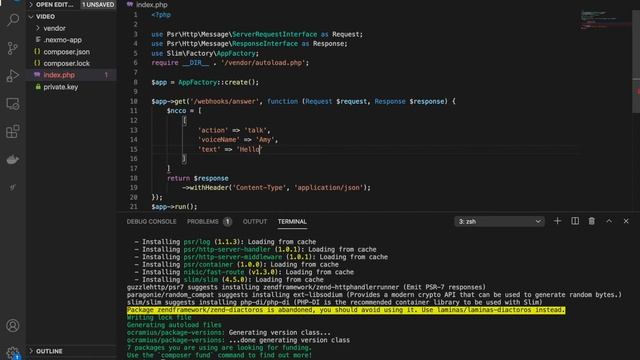Click 'ResponseInterface' on line 4
The image size is (640, 360).
coord(265,44)
